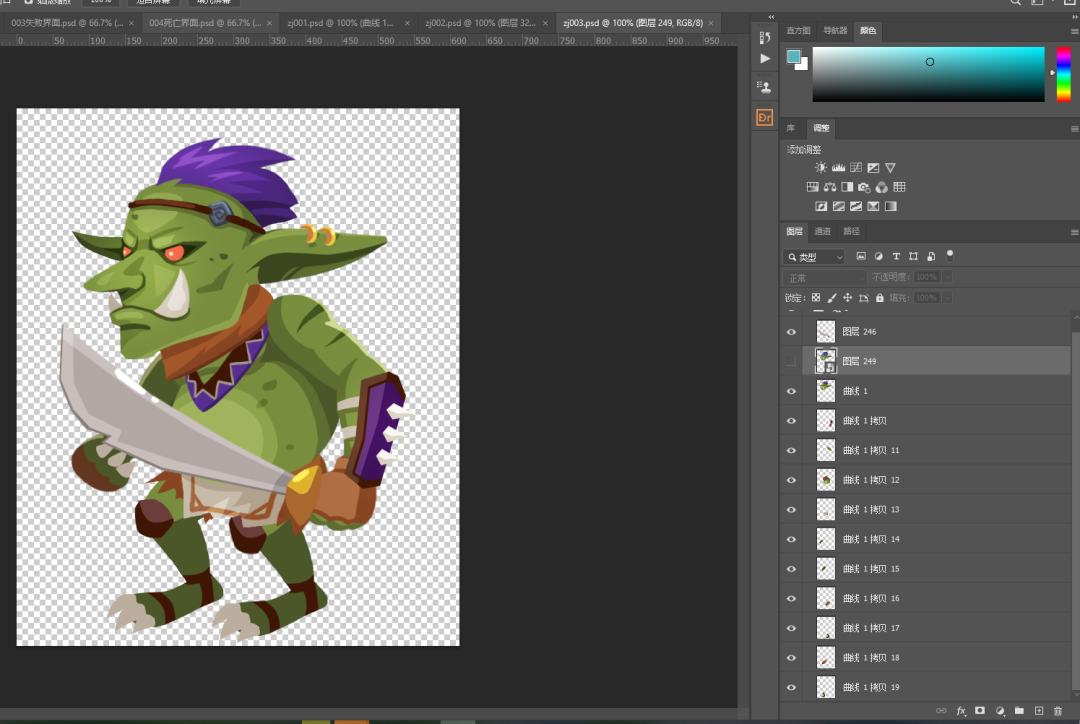Hide layer 曲线 1

pyautogui.click(x=791, y=391)
